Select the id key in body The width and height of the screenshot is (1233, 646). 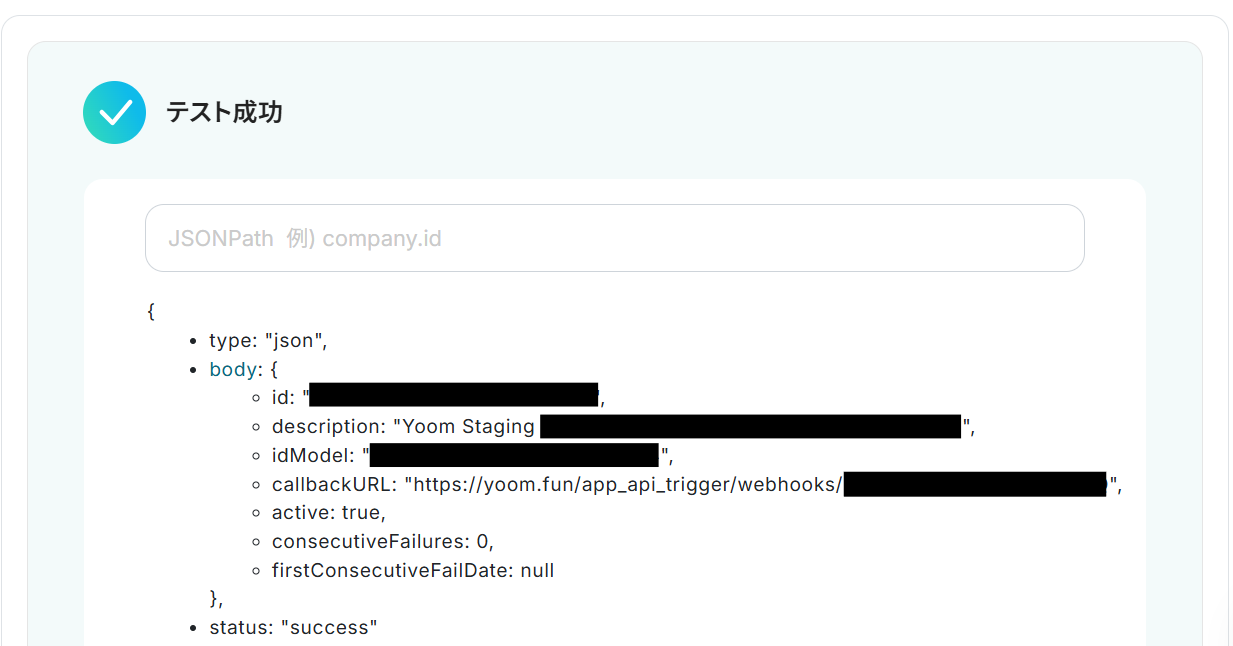[x=281, y=398]
